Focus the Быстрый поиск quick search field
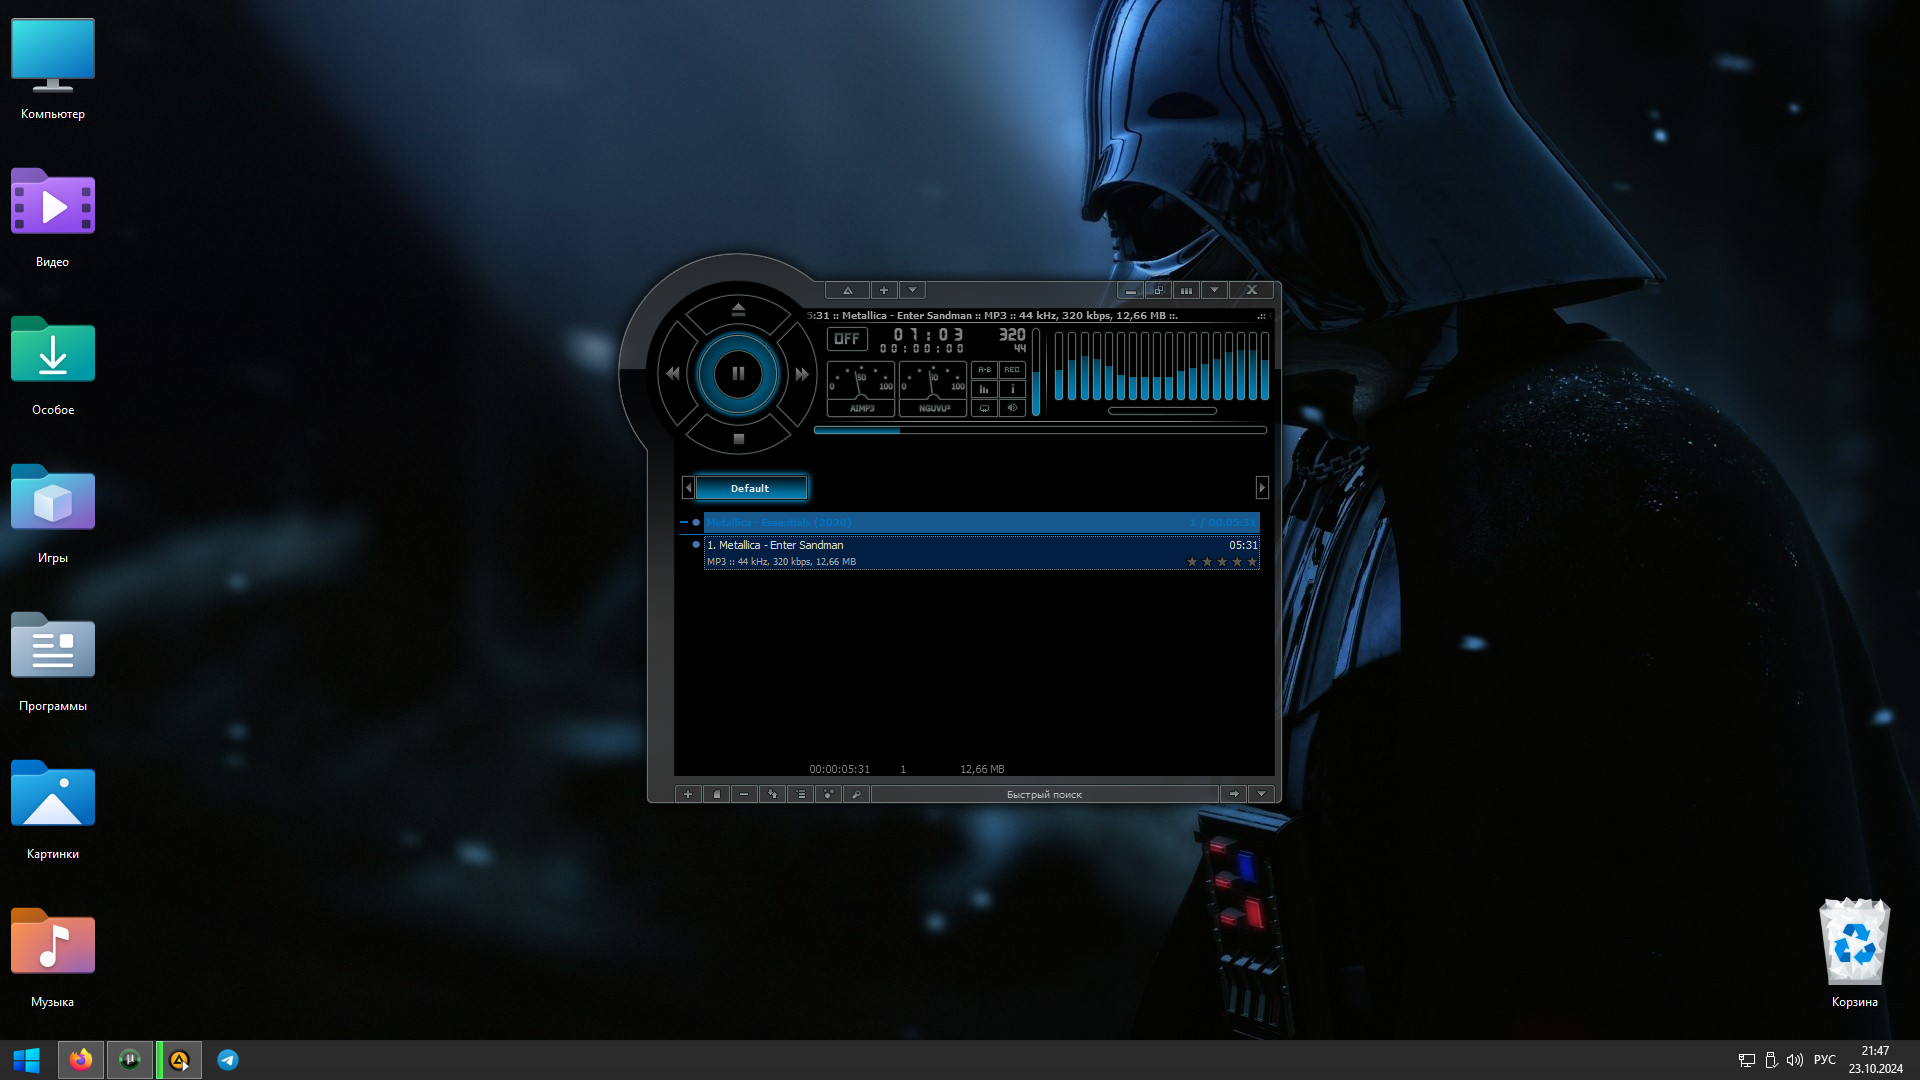Screen dimensions: 1920x1080 1044,794
